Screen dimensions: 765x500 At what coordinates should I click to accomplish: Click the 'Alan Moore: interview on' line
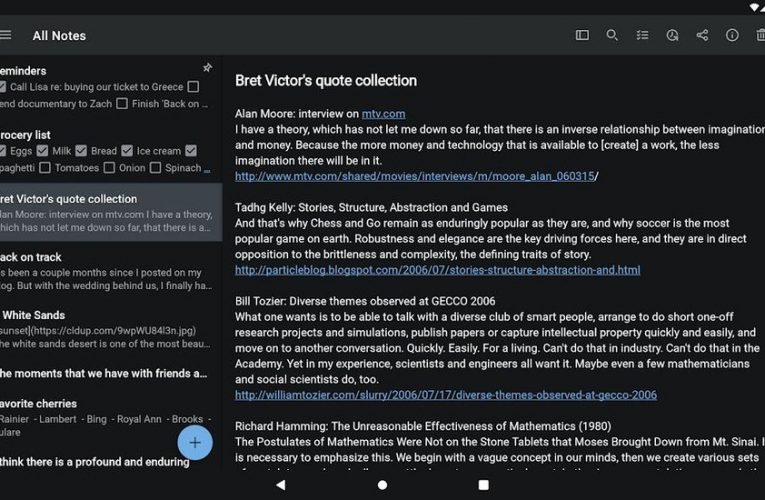pos(297,114)
